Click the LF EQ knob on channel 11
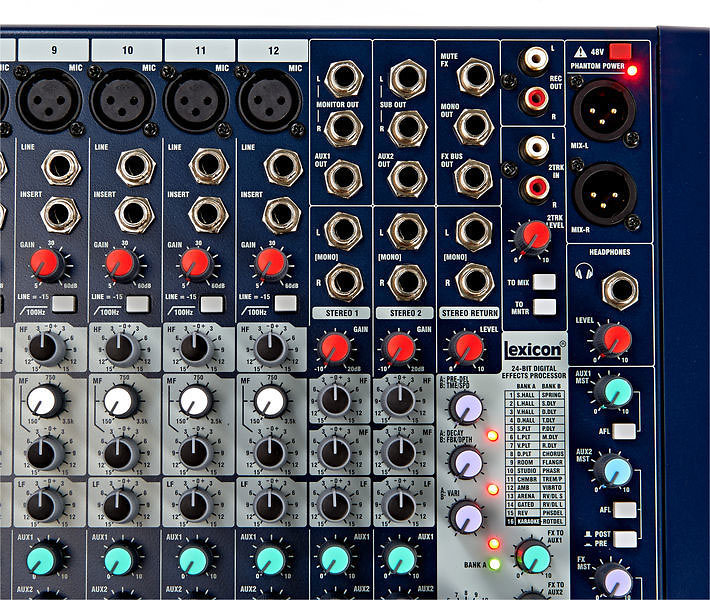 (196, 506)
